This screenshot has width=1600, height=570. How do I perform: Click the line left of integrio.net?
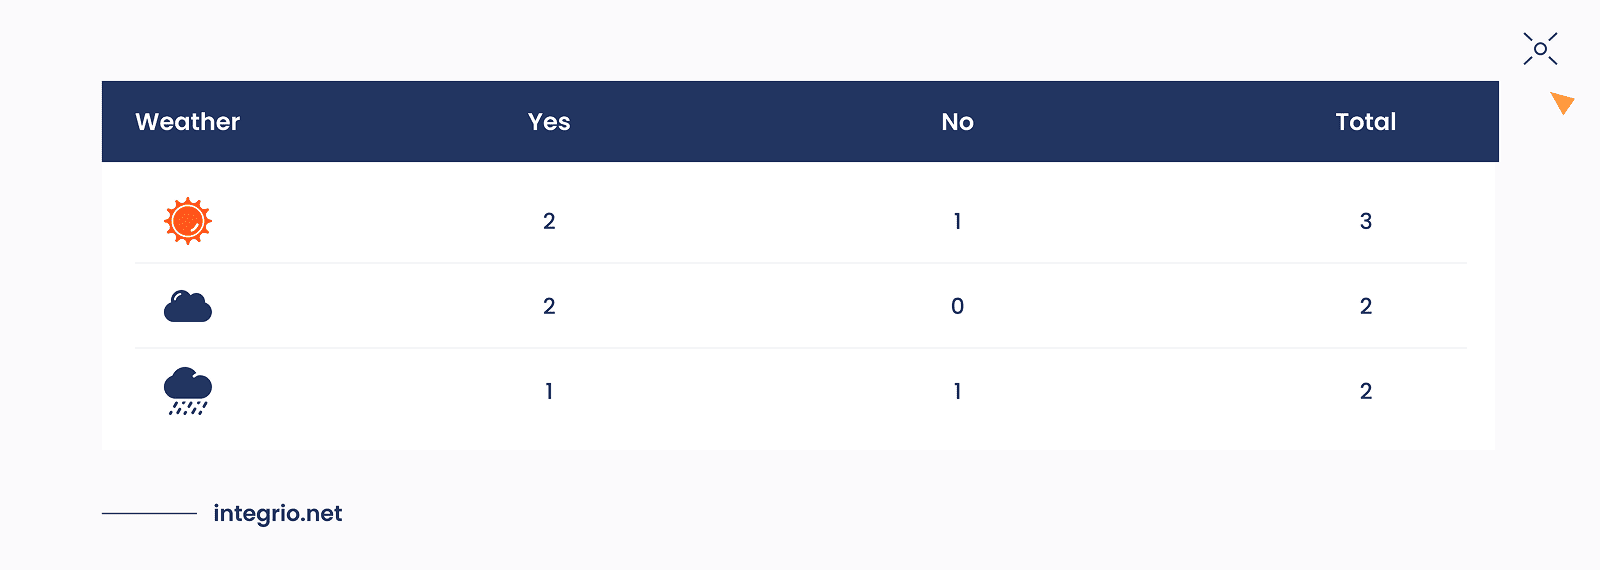tap(149, 513)
